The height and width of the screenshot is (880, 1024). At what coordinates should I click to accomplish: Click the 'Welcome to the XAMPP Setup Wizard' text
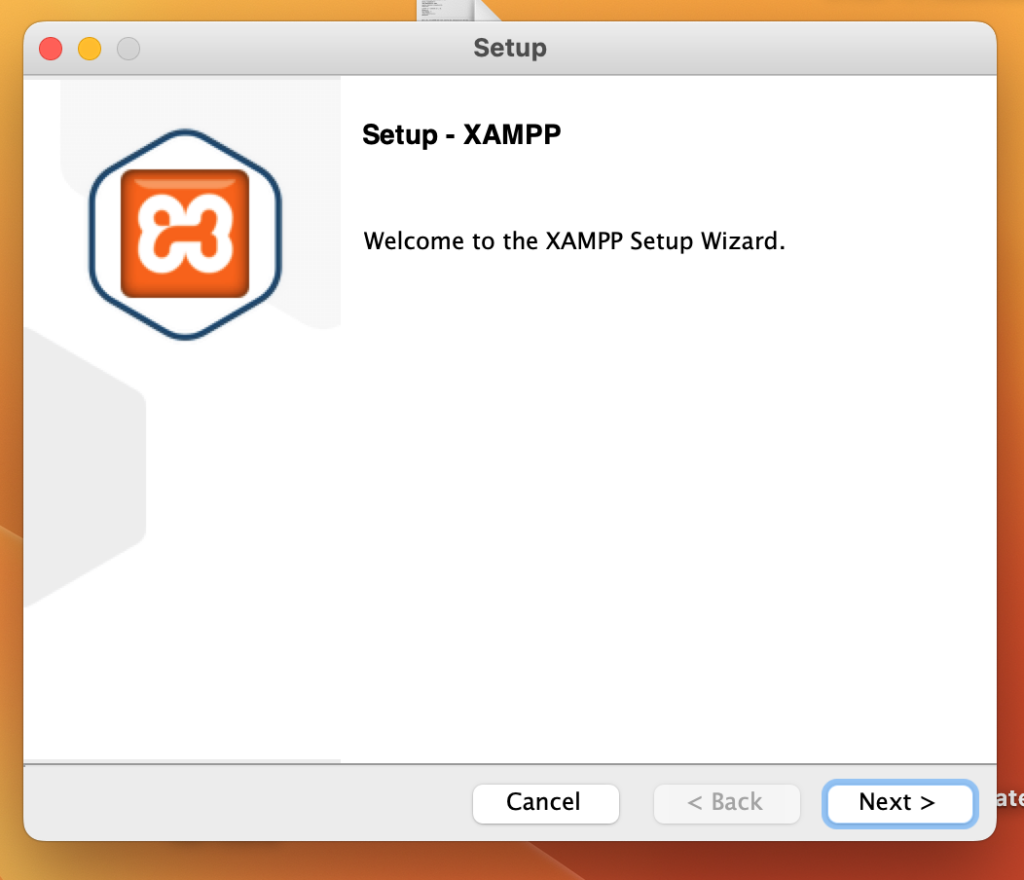coord(574,241)
